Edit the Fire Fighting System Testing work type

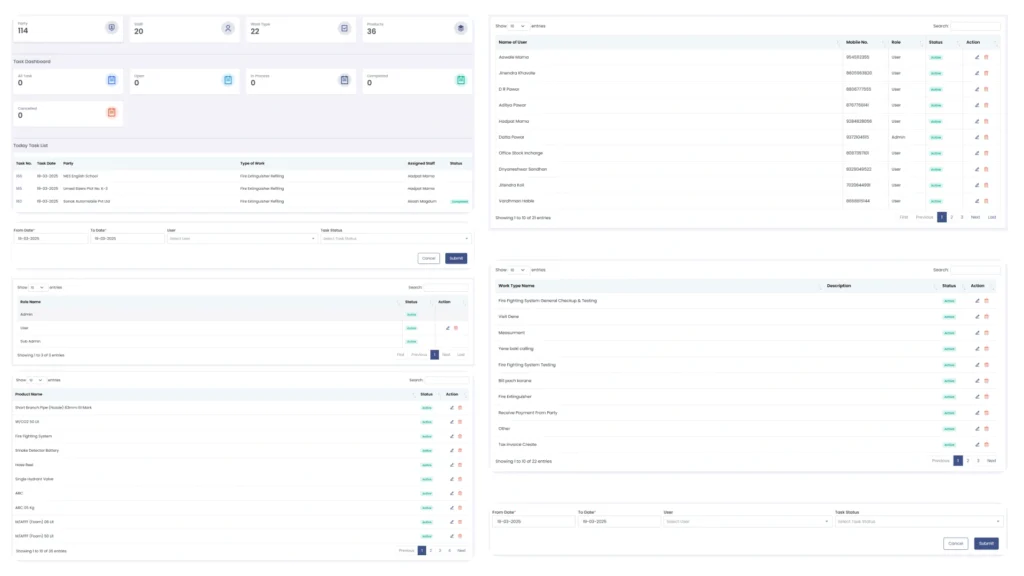977,365
